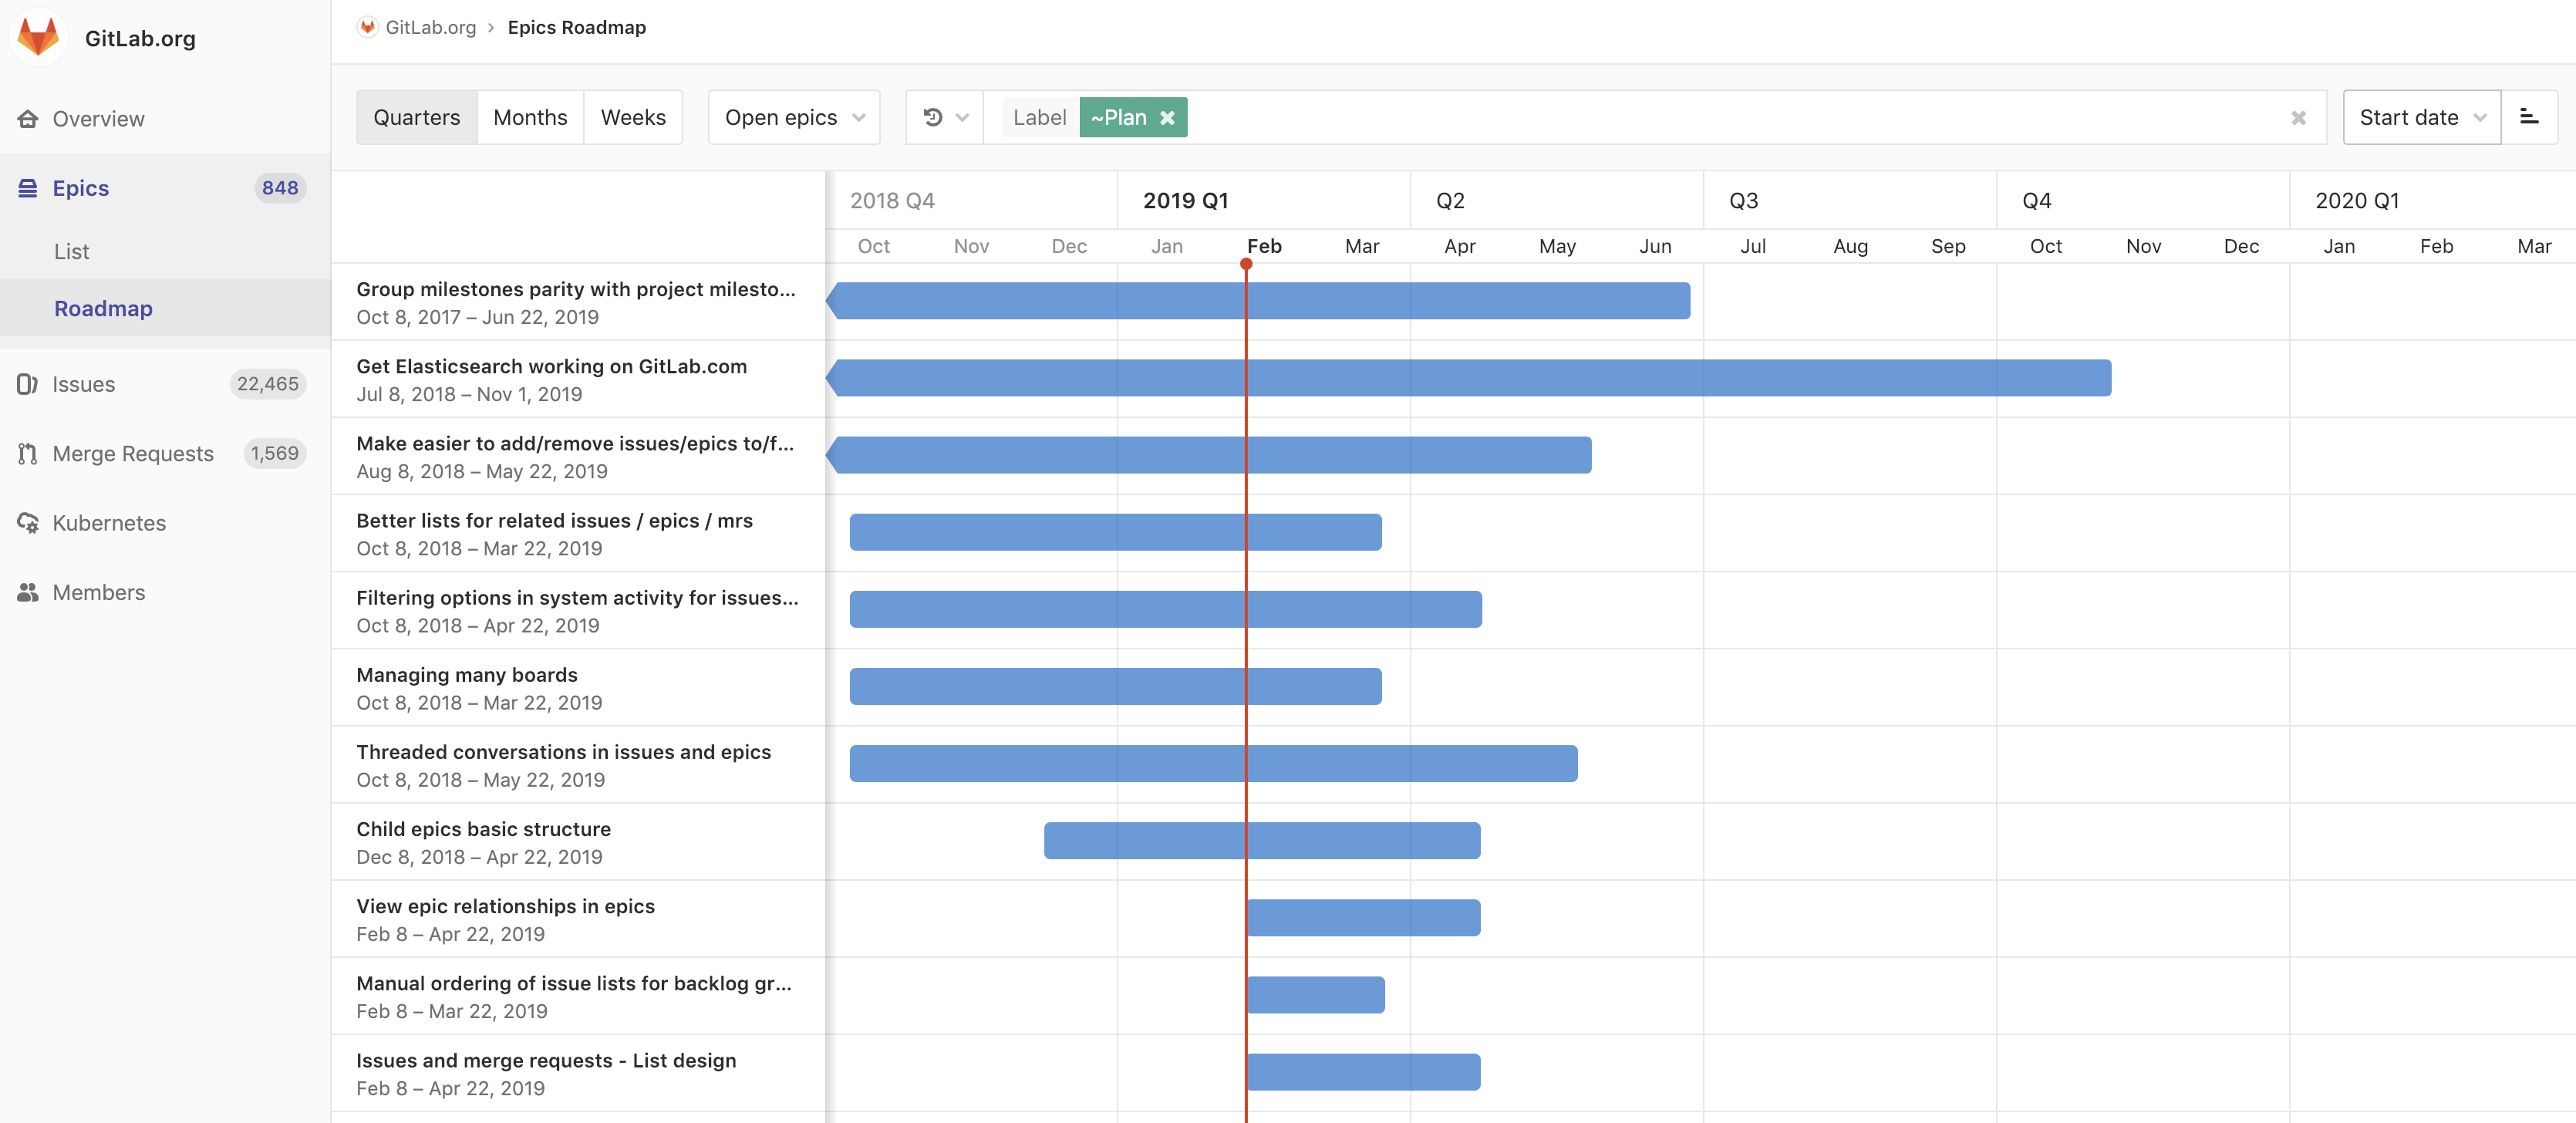Click the Label filter button

(1037, 116)
